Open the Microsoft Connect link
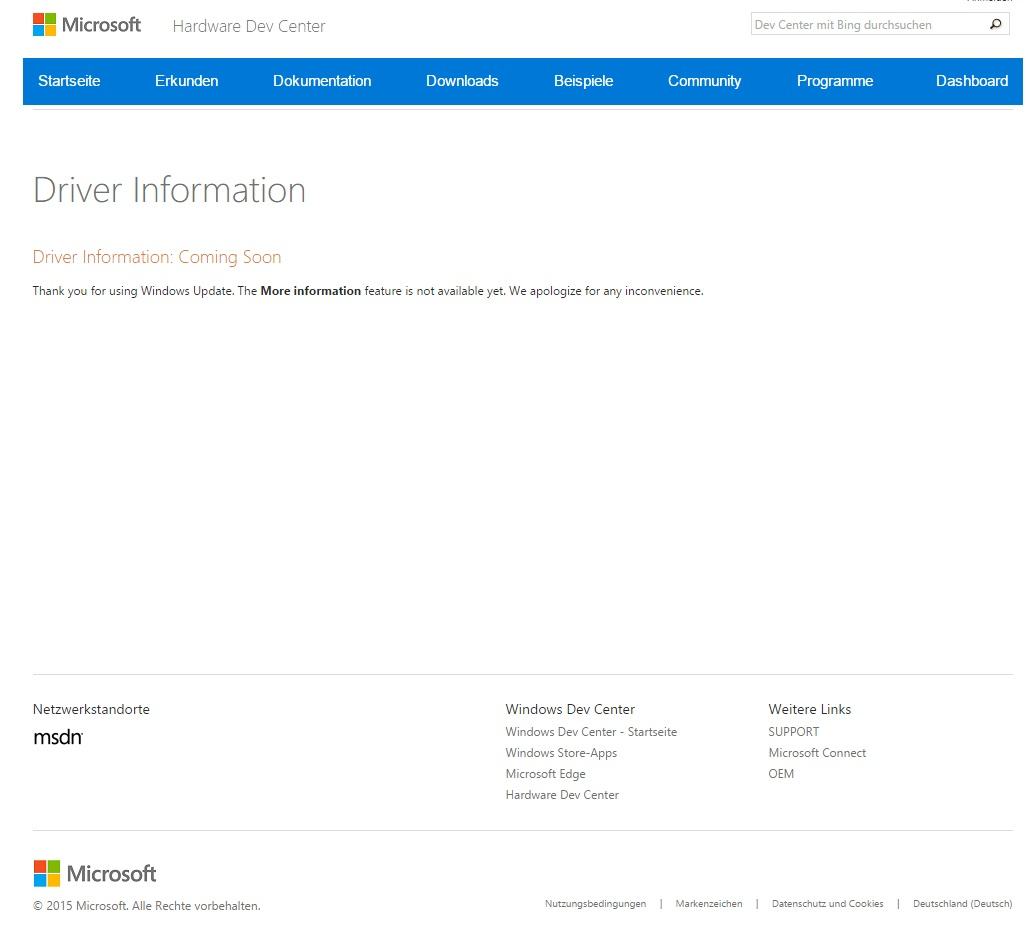Viewport: 1029px width, 928px height. (x=817, y=753)
